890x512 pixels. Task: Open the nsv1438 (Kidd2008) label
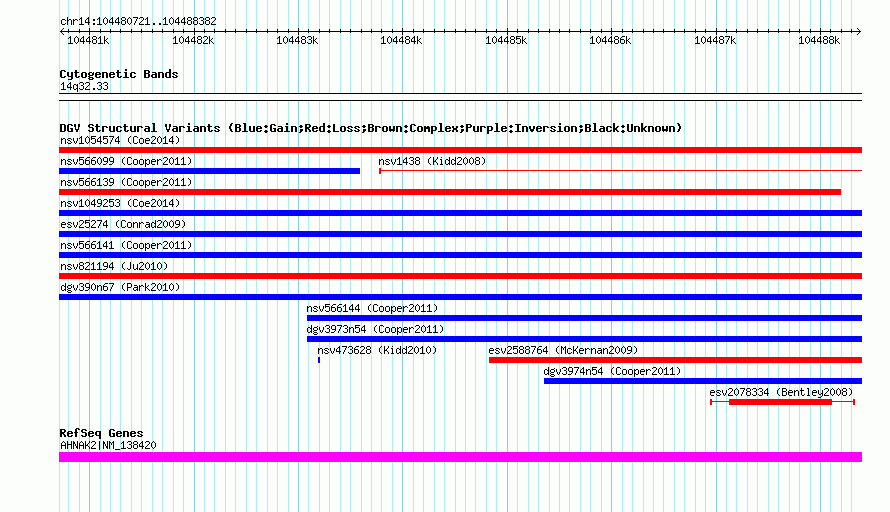point(432,161)
